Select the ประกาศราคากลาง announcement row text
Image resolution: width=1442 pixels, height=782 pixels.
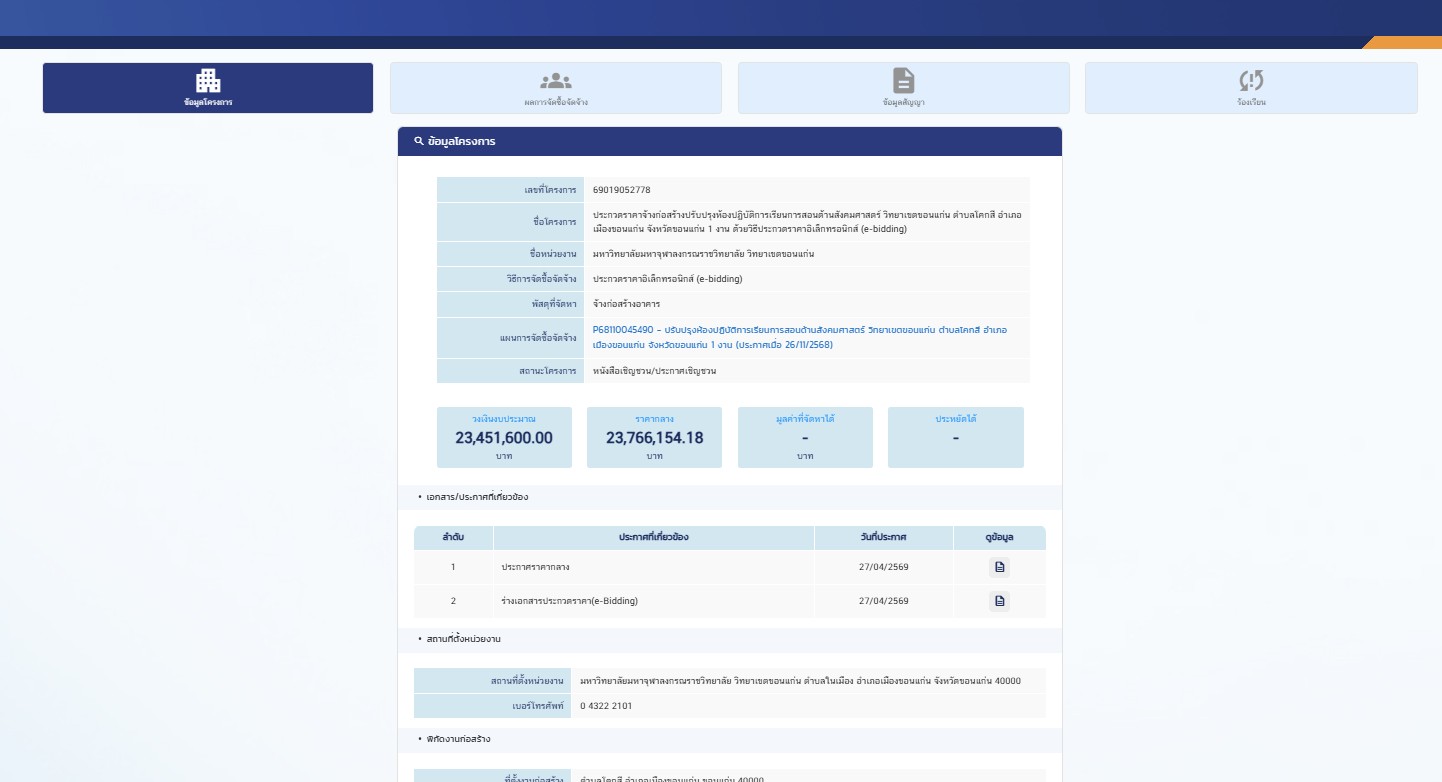click(x=535, y=567)
